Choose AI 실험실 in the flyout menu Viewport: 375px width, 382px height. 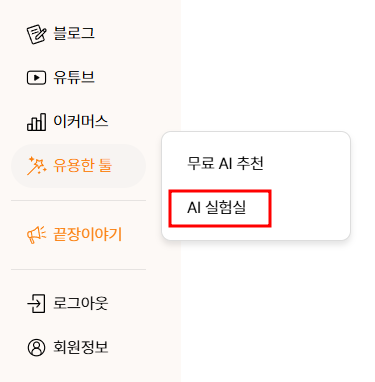click(x=217, y=207)
